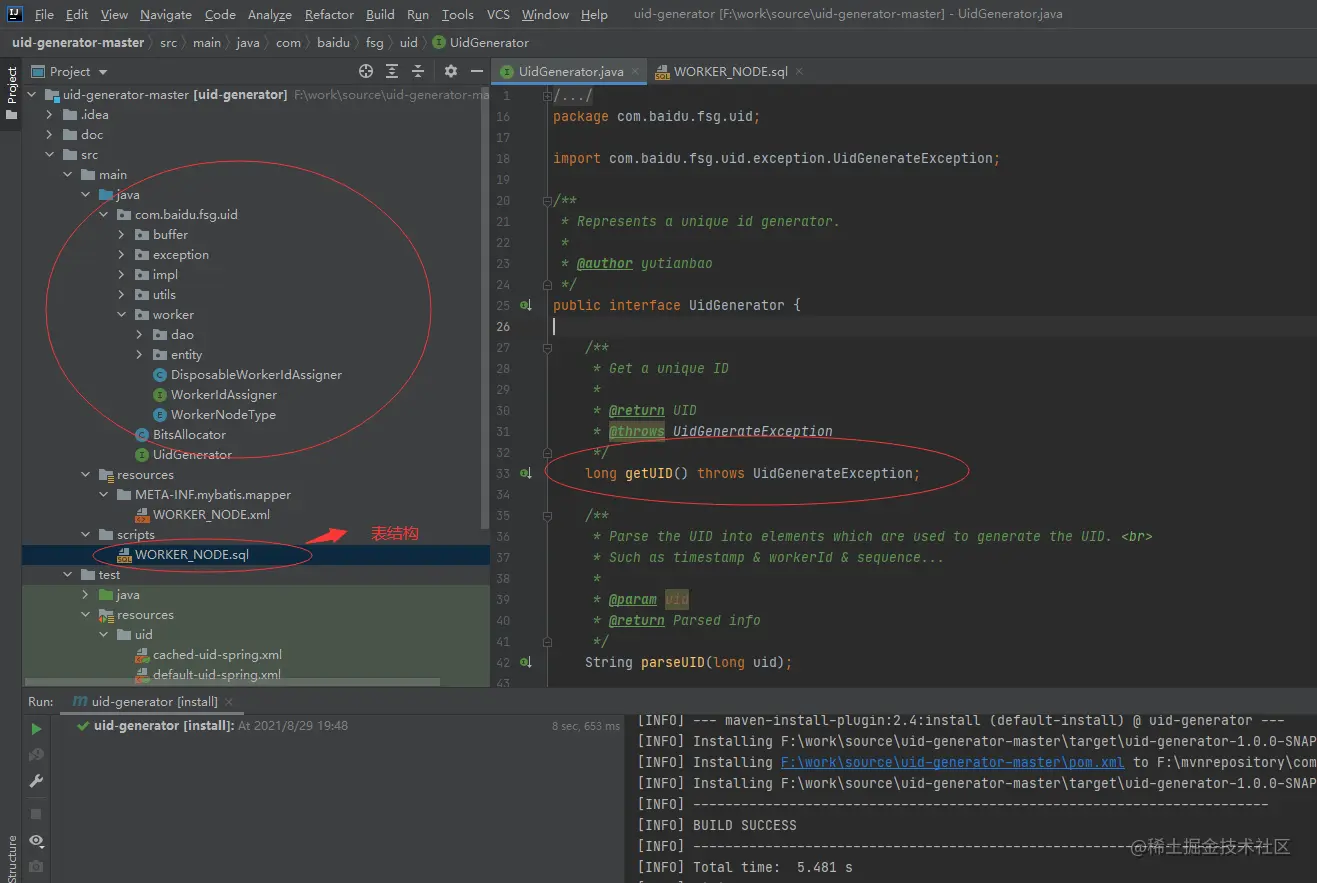This screenshot has height=883, width=1317.
Task: Click the Collapse All icon in Project panel
Action: coord(418,71)
